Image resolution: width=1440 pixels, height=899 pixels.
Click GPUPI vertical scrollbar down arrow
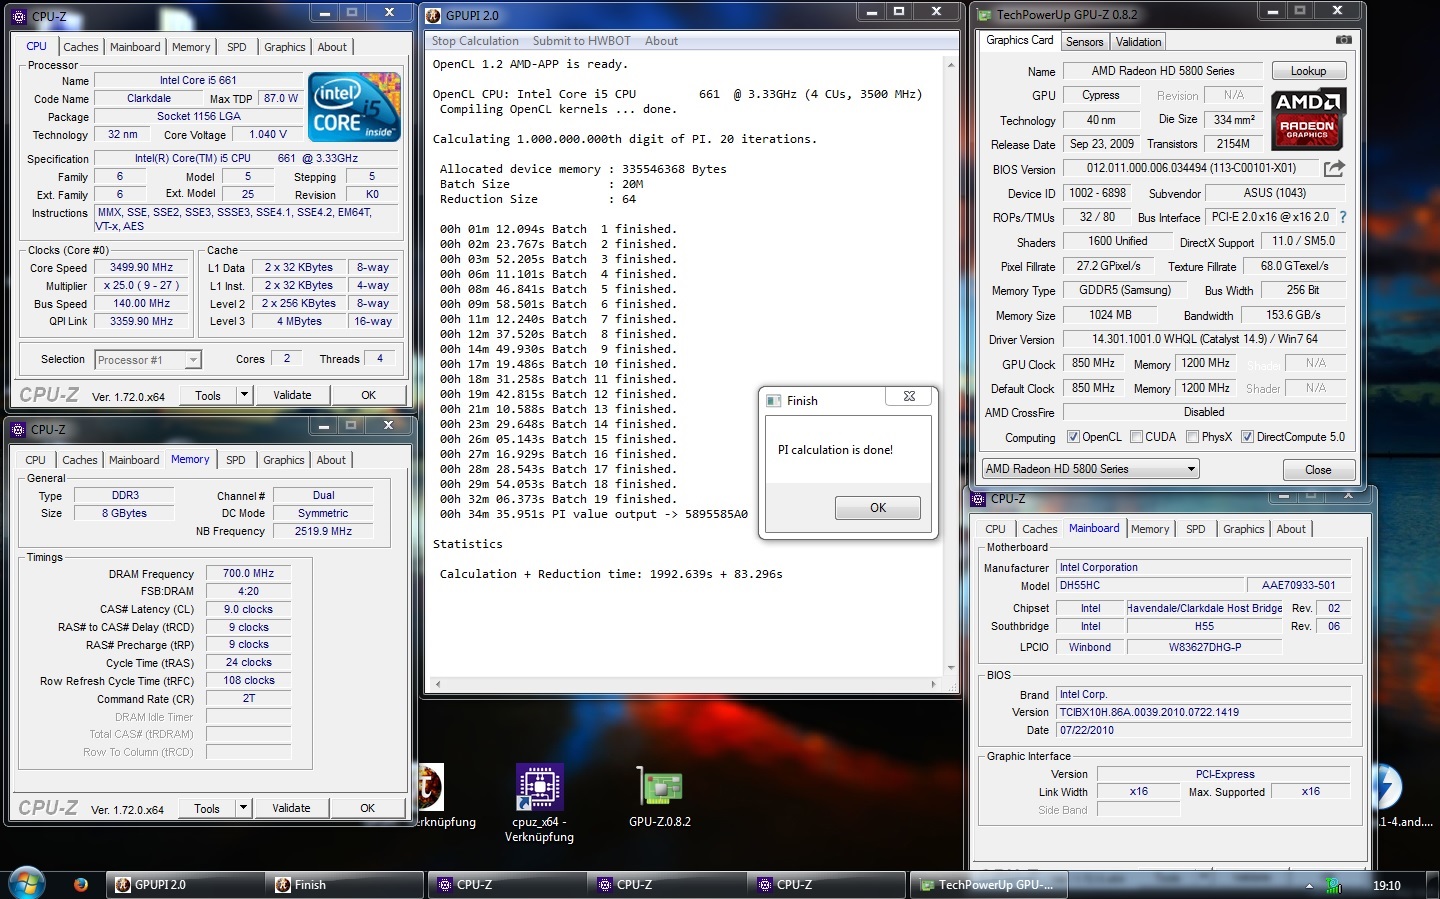click(950, 667)
